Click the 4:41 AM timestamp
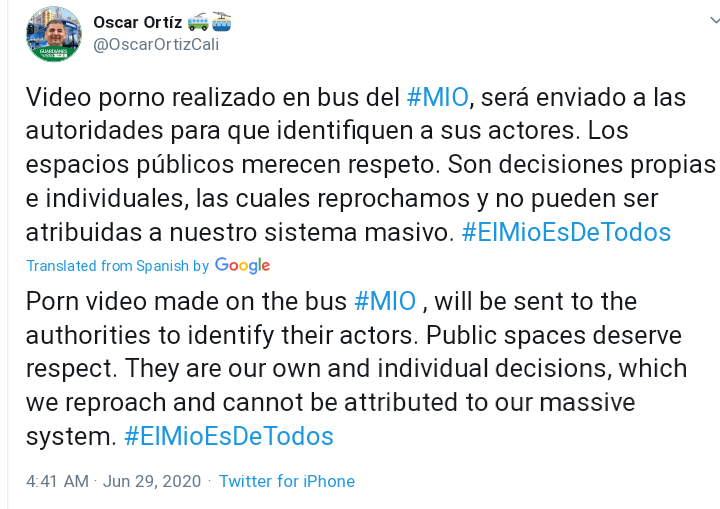This screenshot has width=720, height=509. 58,481
